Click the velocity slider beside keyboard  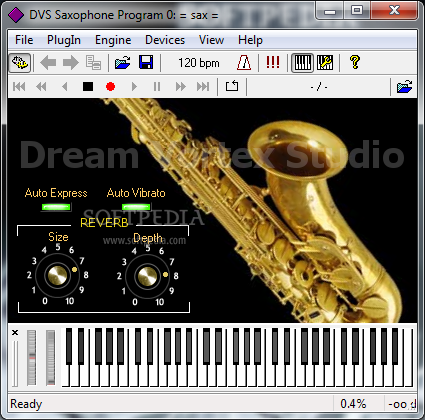15,363
